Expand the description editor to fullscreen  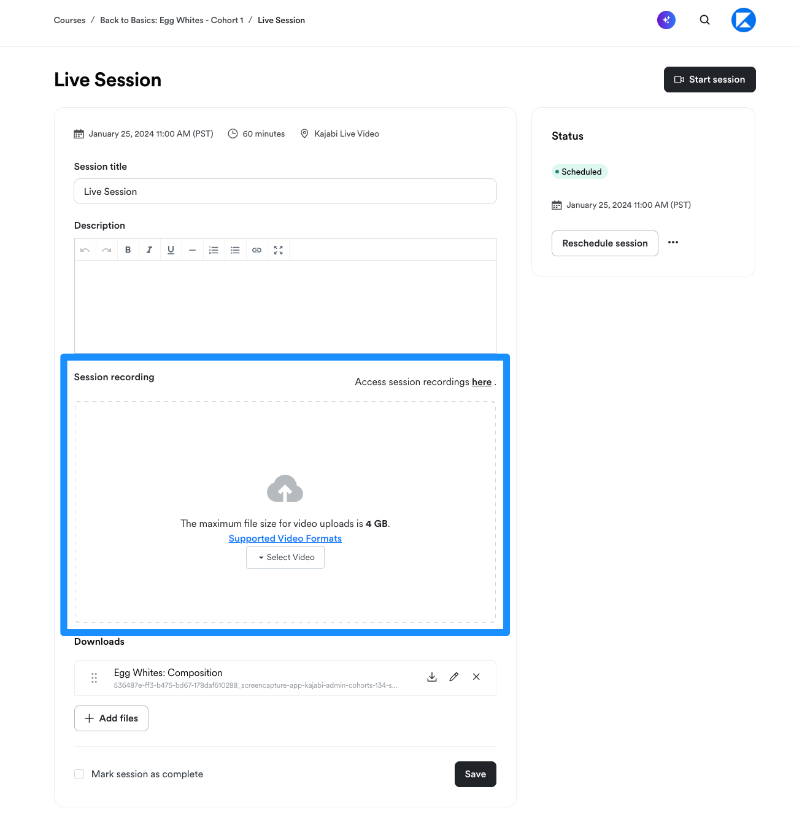[278, 250]
